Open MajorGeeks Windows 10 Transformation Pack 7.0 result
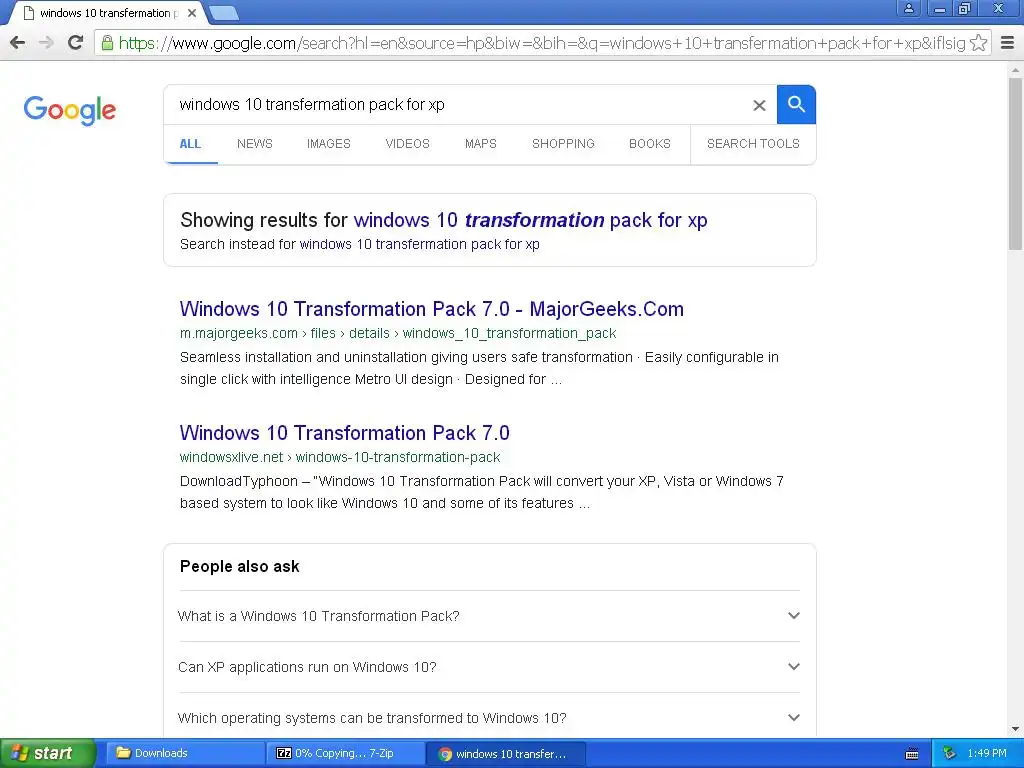Image resolution: width=1024 pixels, height=768 pixels. 432,309
